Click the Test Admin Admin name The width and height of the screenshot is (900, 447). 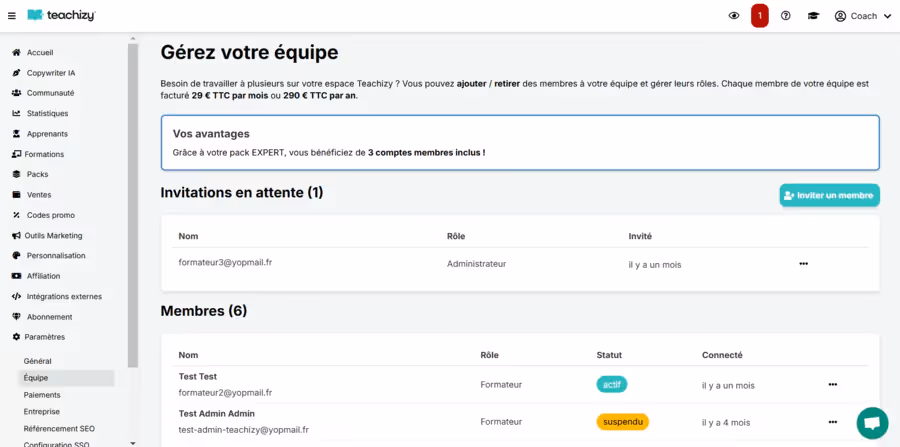click(217, 414)
